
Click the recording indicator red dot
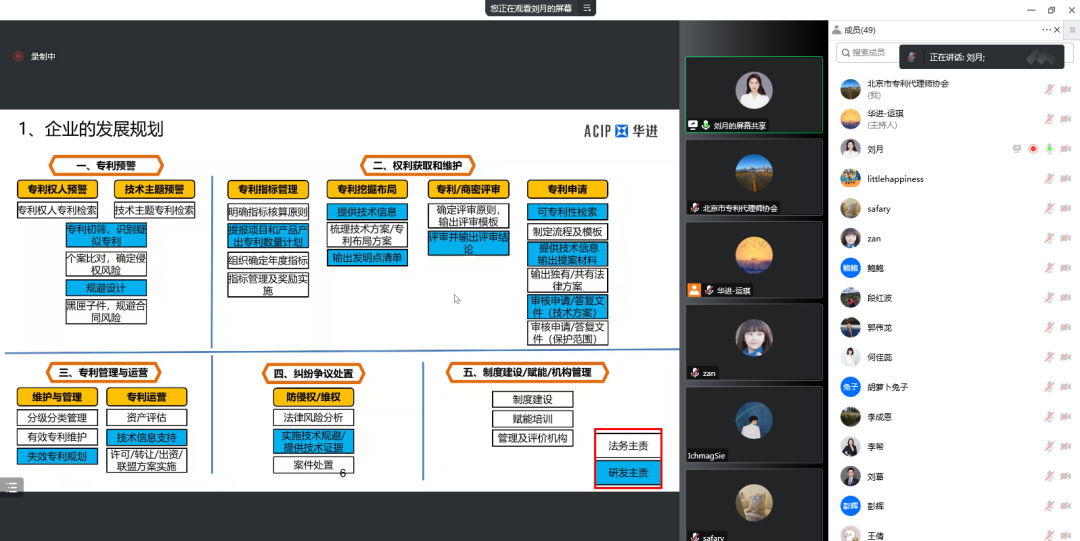[18, 57]
